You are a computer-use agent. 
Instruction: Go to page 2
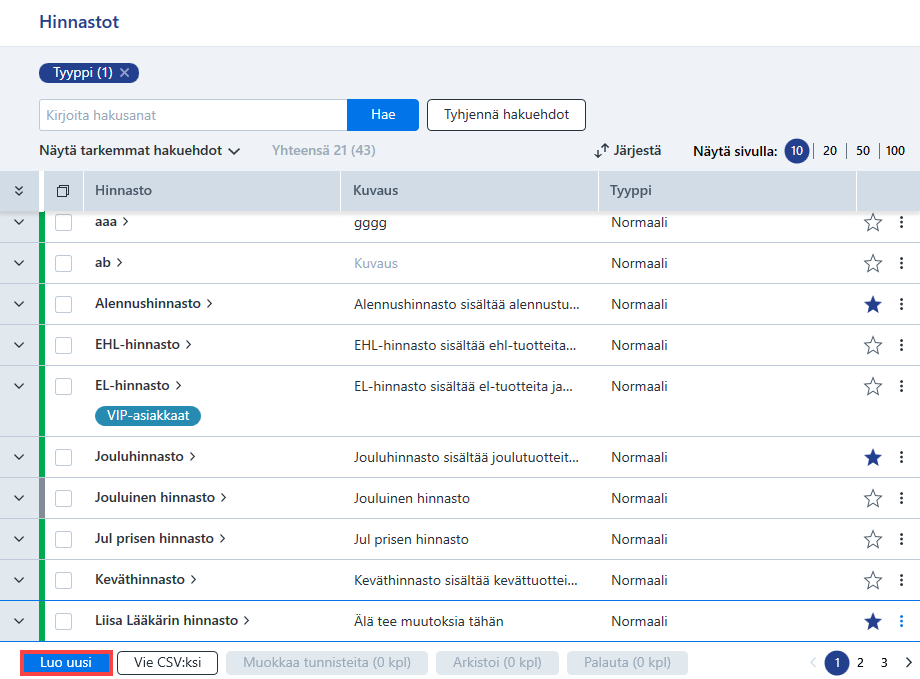860,663
